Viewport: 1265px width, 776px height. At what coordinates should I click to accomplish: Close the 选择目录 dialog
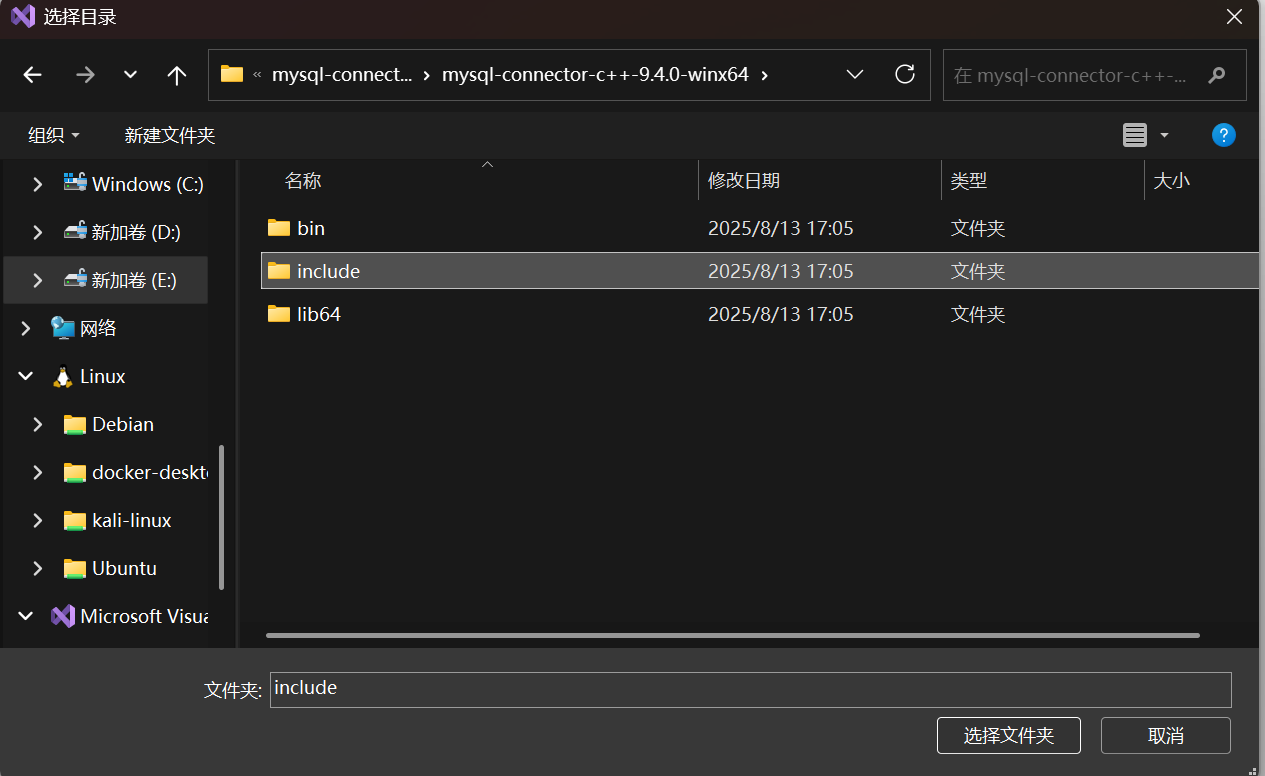point(1235,17)
